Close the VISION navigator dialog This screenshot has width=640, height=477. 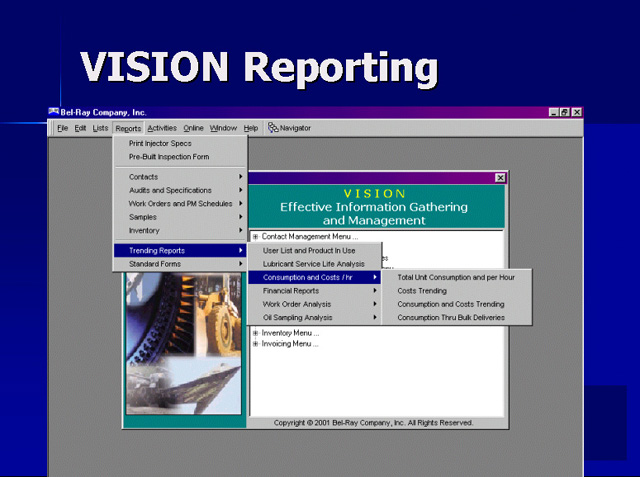tap(500, 177)
